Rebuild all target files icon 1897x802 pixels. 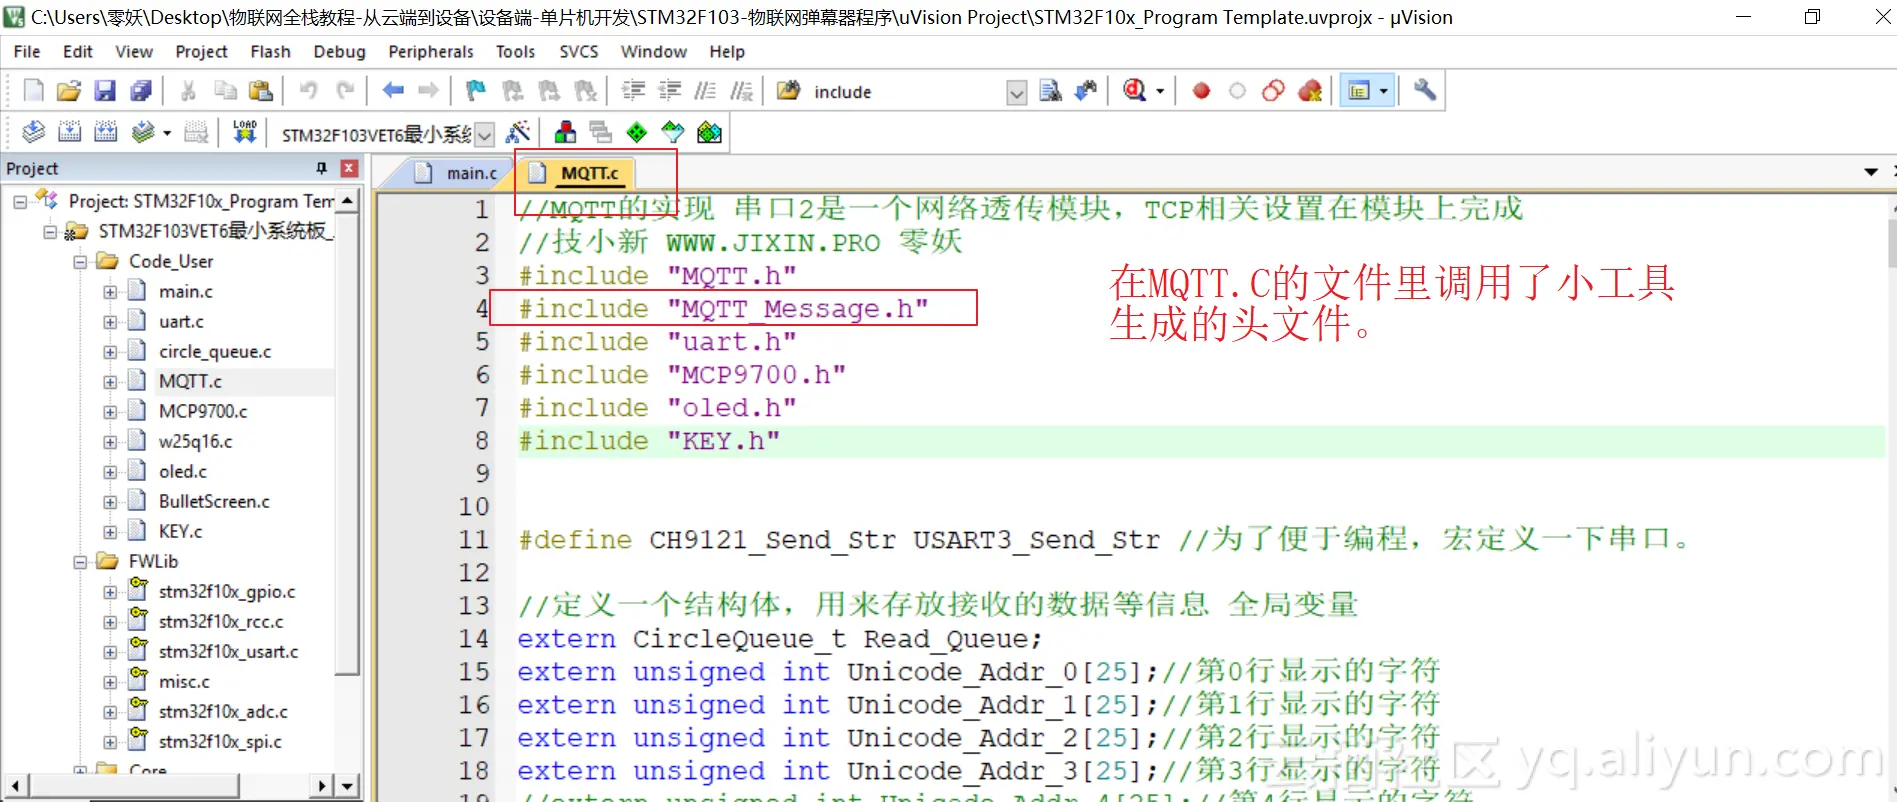point(106,132)
